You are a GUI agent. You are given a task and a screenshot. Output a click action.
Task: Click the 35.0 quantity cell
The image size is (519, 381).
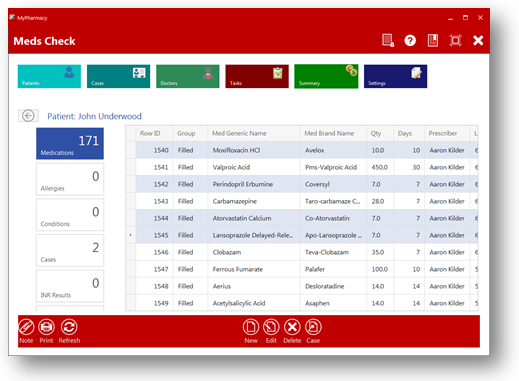pos(380,252)
